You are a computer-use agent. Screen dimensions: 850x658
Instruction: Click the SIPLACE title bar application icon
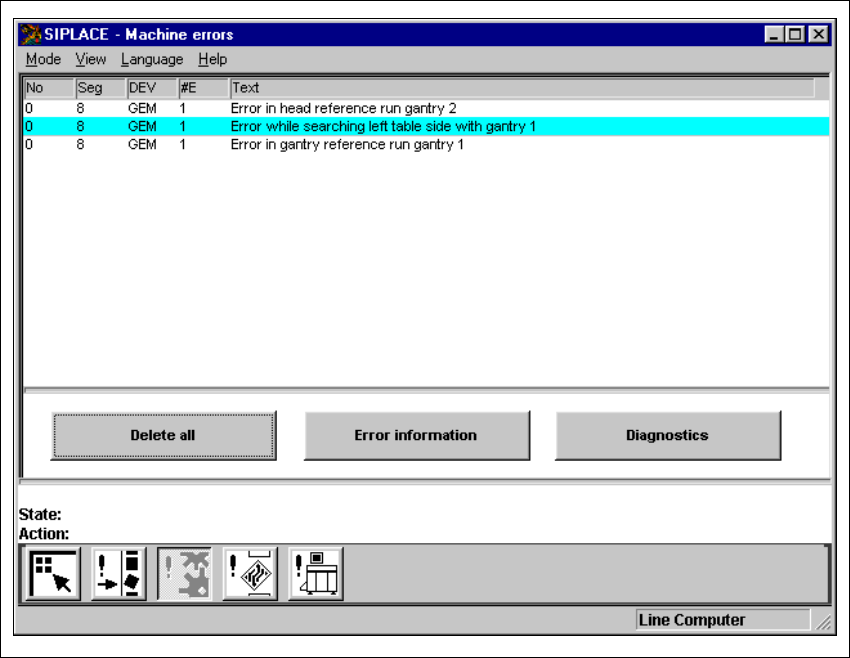coord(30,34)
